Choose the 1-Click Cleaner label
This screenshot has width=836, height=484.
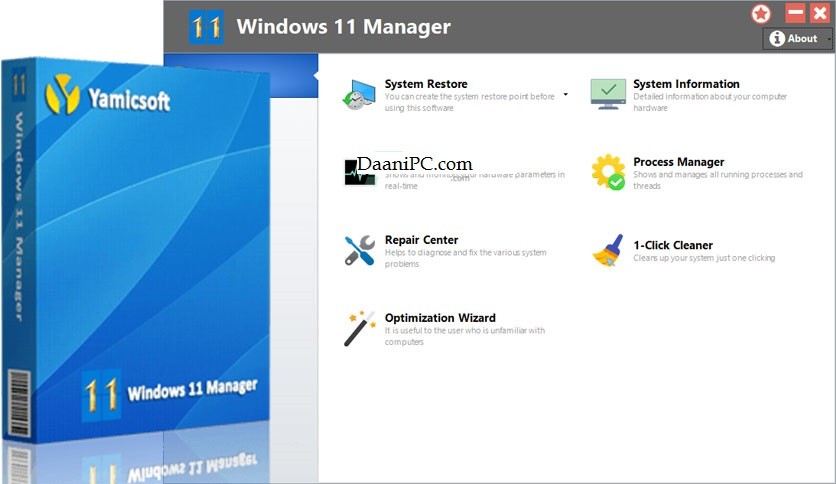pos(673,245)
